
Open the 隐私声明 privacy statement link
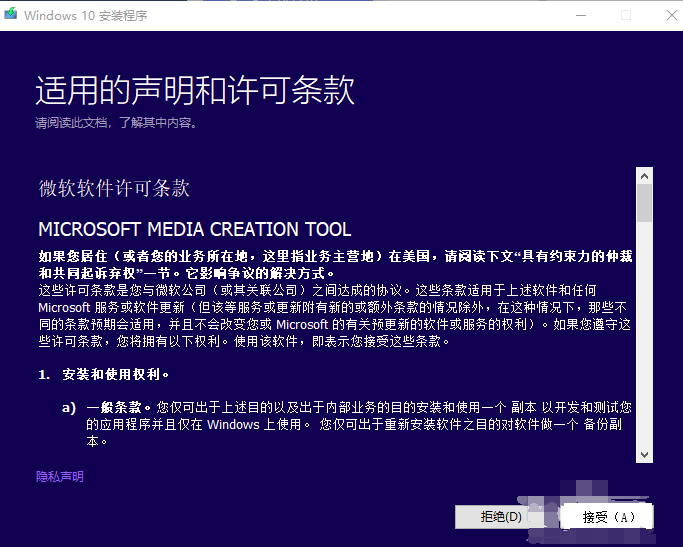60,477
